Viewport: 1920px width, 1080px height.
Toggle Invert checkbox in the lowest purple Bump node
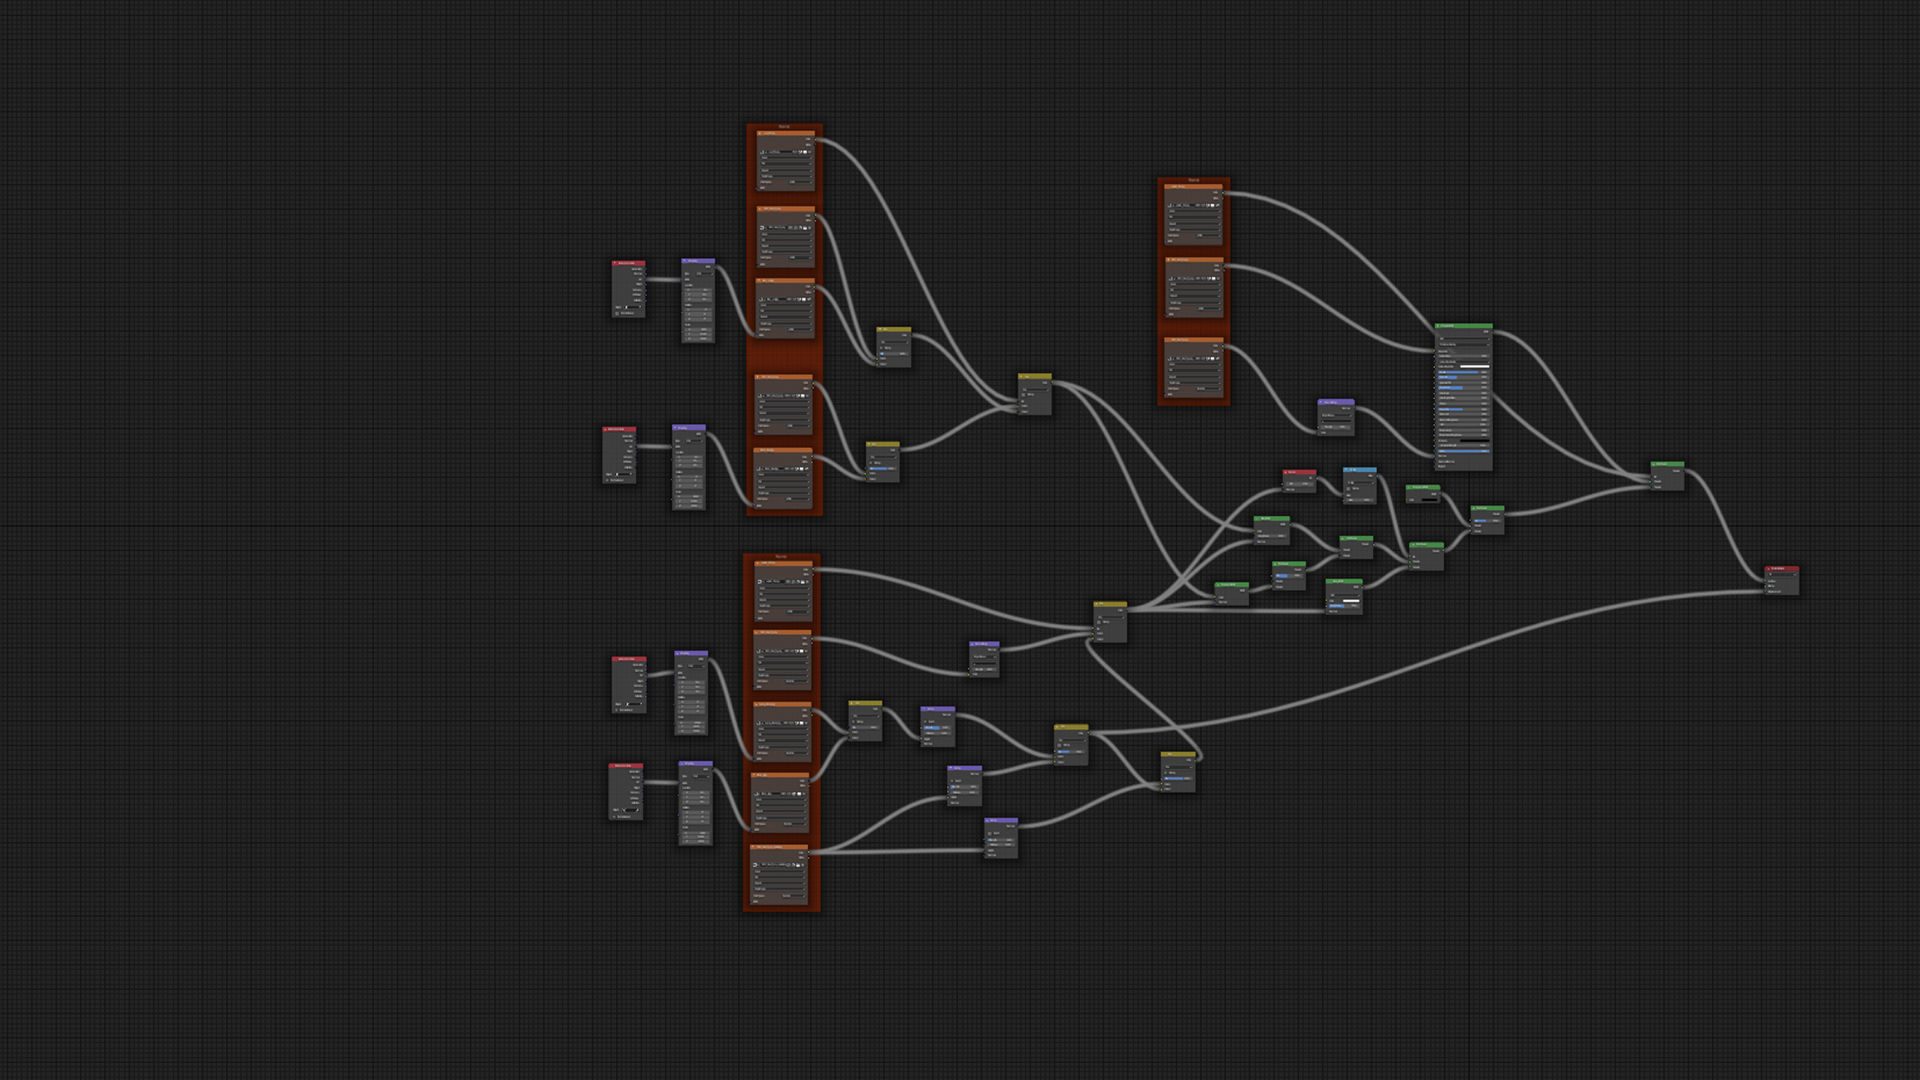coord(990,833)
